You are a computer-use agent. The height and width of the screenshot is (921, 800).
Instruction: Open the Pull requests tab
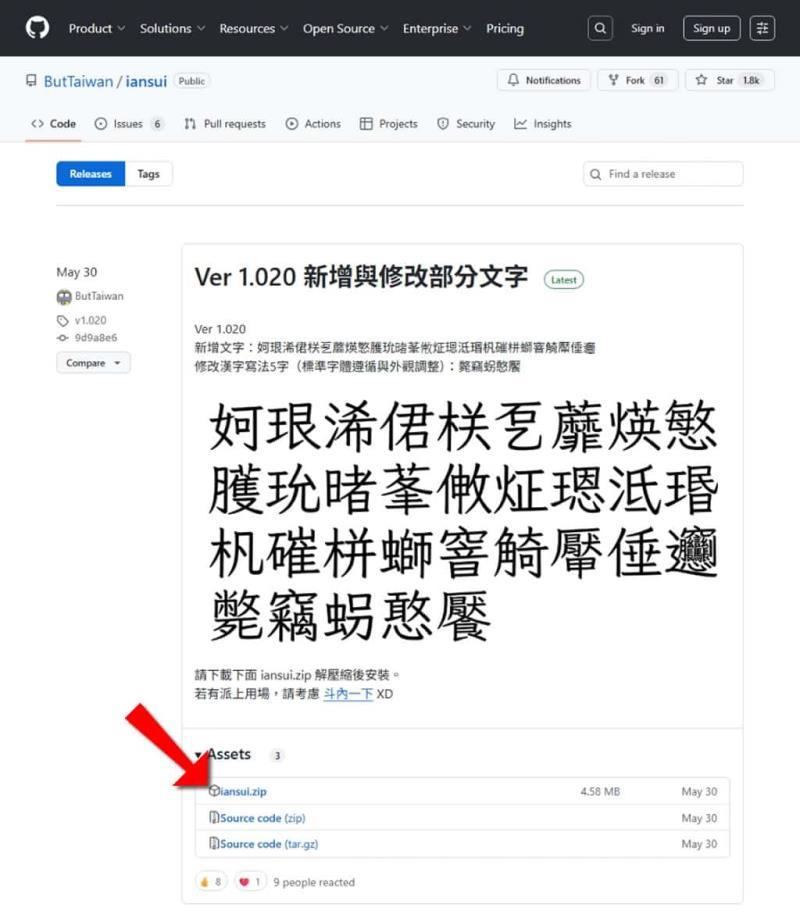[225, 124]
